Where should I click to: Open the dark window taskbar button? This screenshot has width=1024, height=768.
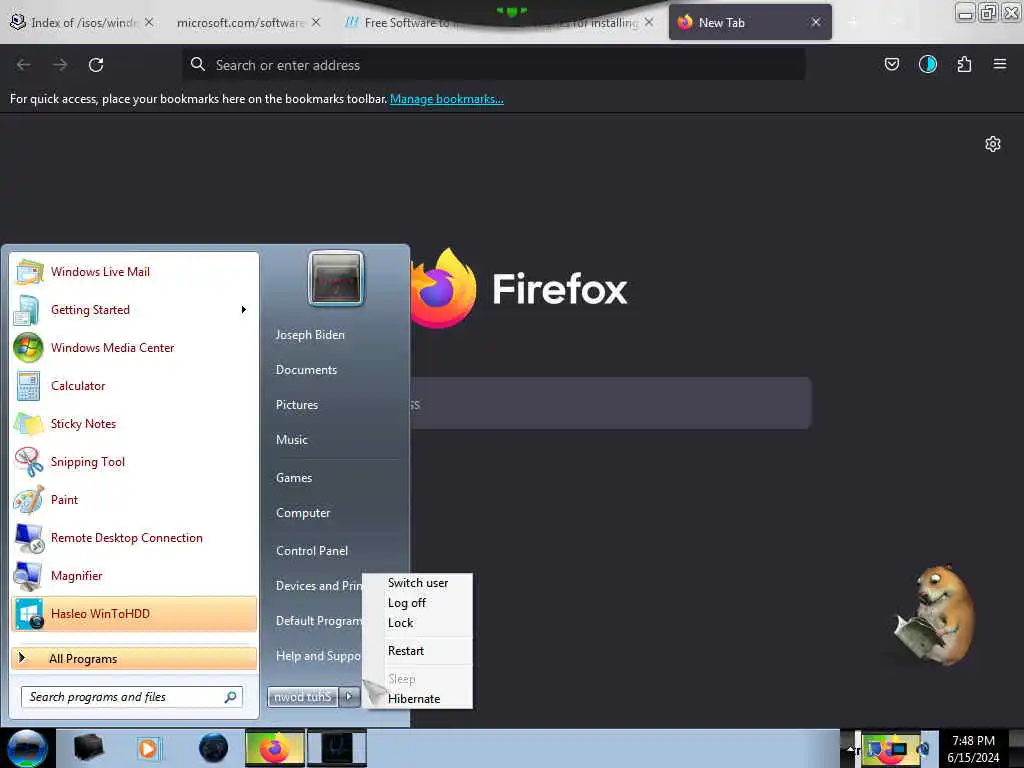point(337,748)
